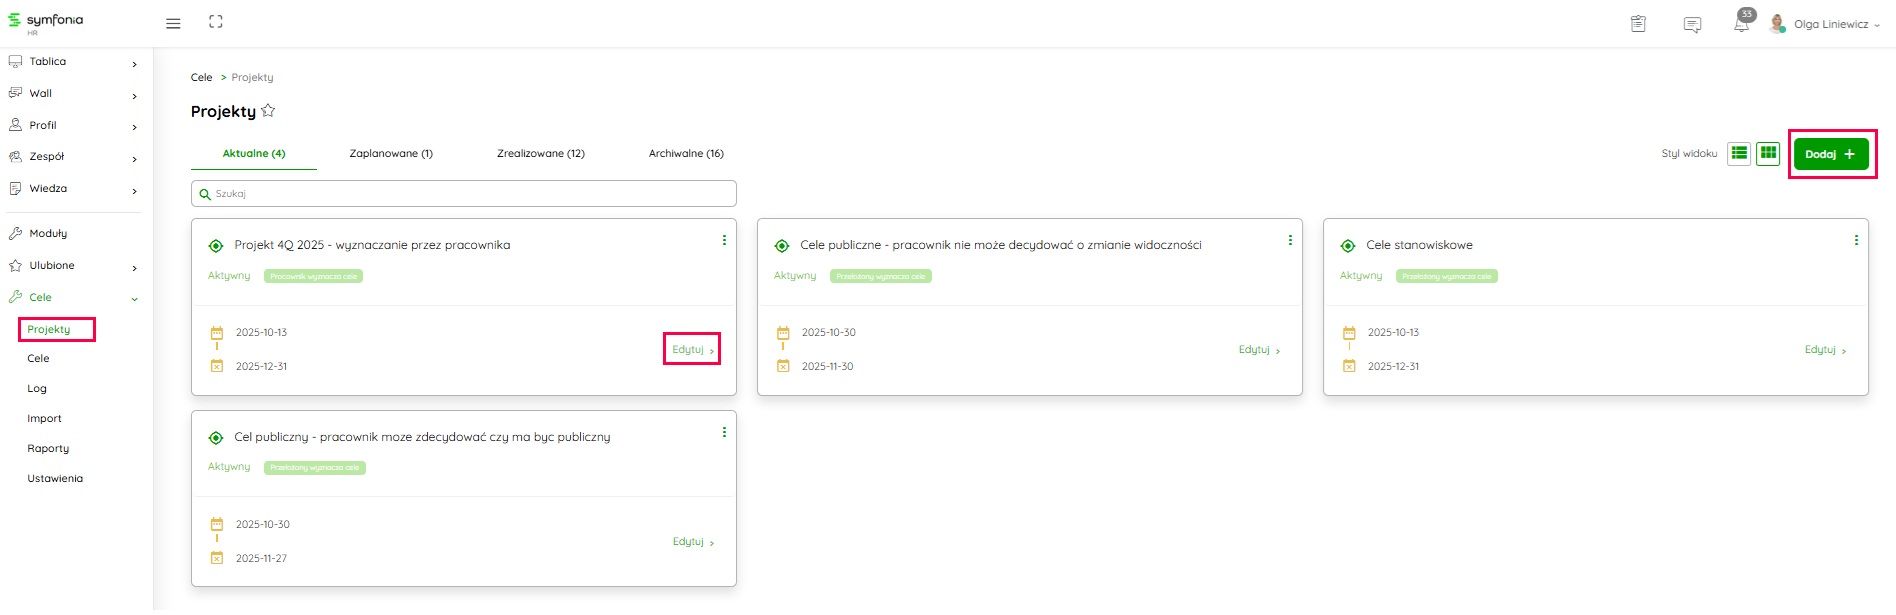Click the green Dodaj button

(1830, 154)
